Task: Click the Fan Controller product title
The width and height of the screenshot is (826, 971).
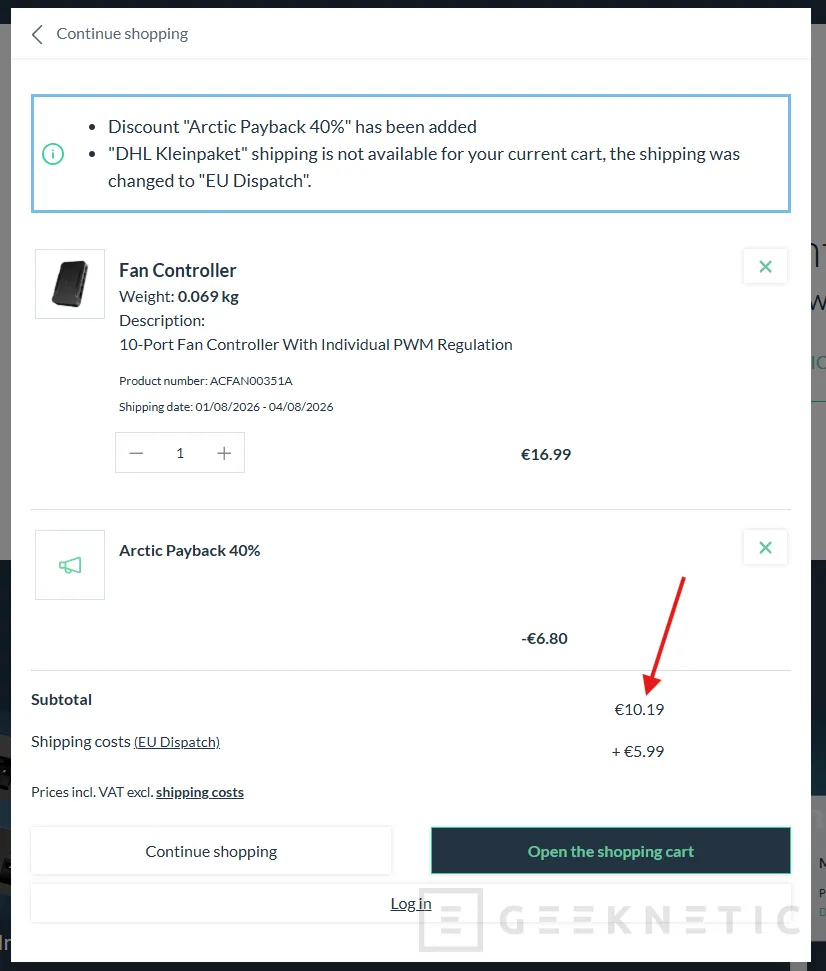Action: coord(178,271)
